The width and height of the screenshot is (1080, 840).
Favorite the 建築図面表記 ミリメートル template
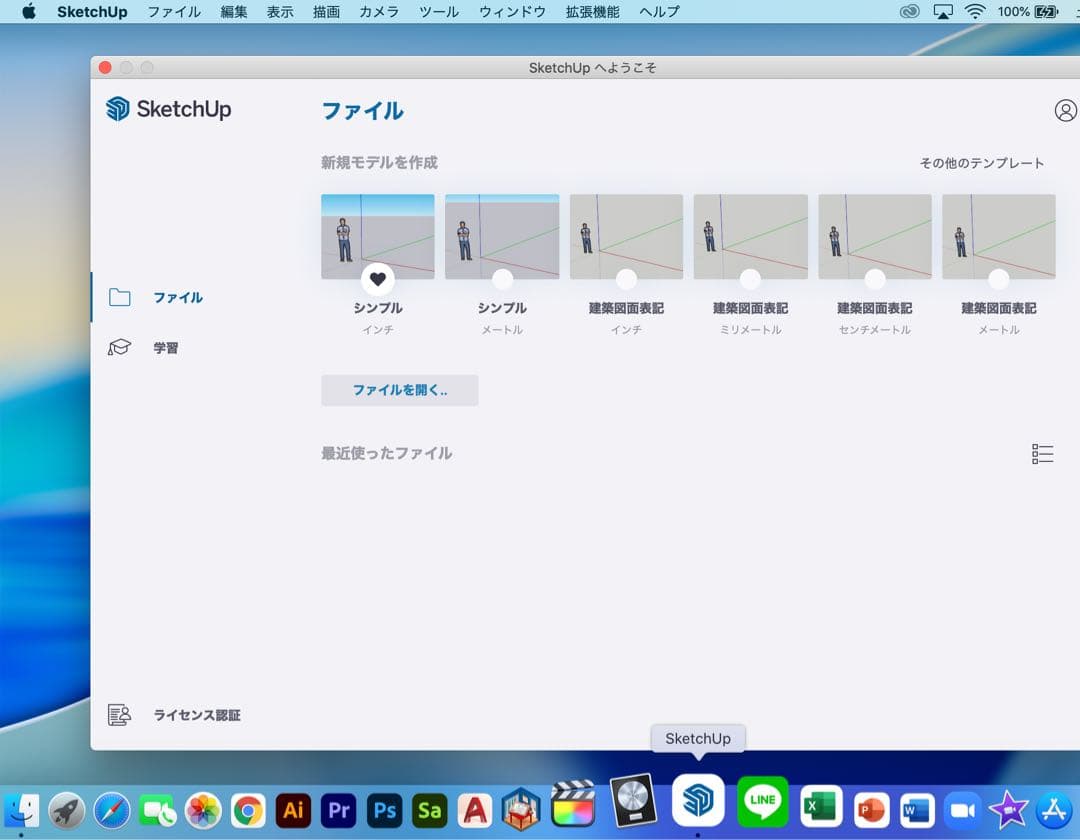(751, 279)
